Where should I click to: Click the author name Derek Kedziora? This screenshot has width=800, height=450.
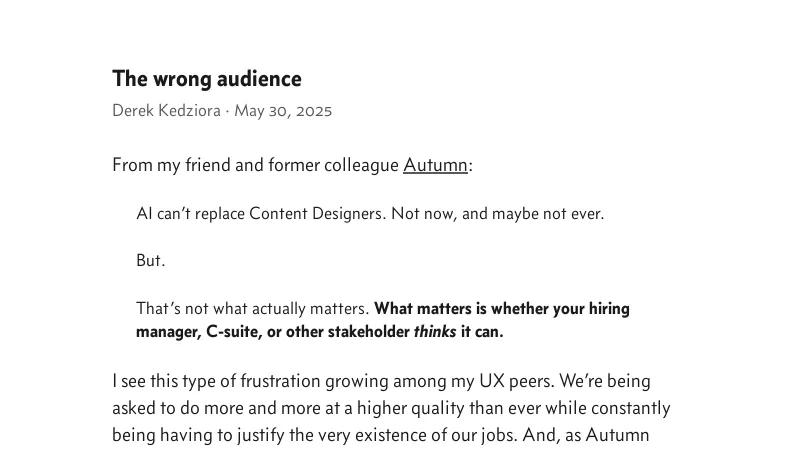point(166,111)
